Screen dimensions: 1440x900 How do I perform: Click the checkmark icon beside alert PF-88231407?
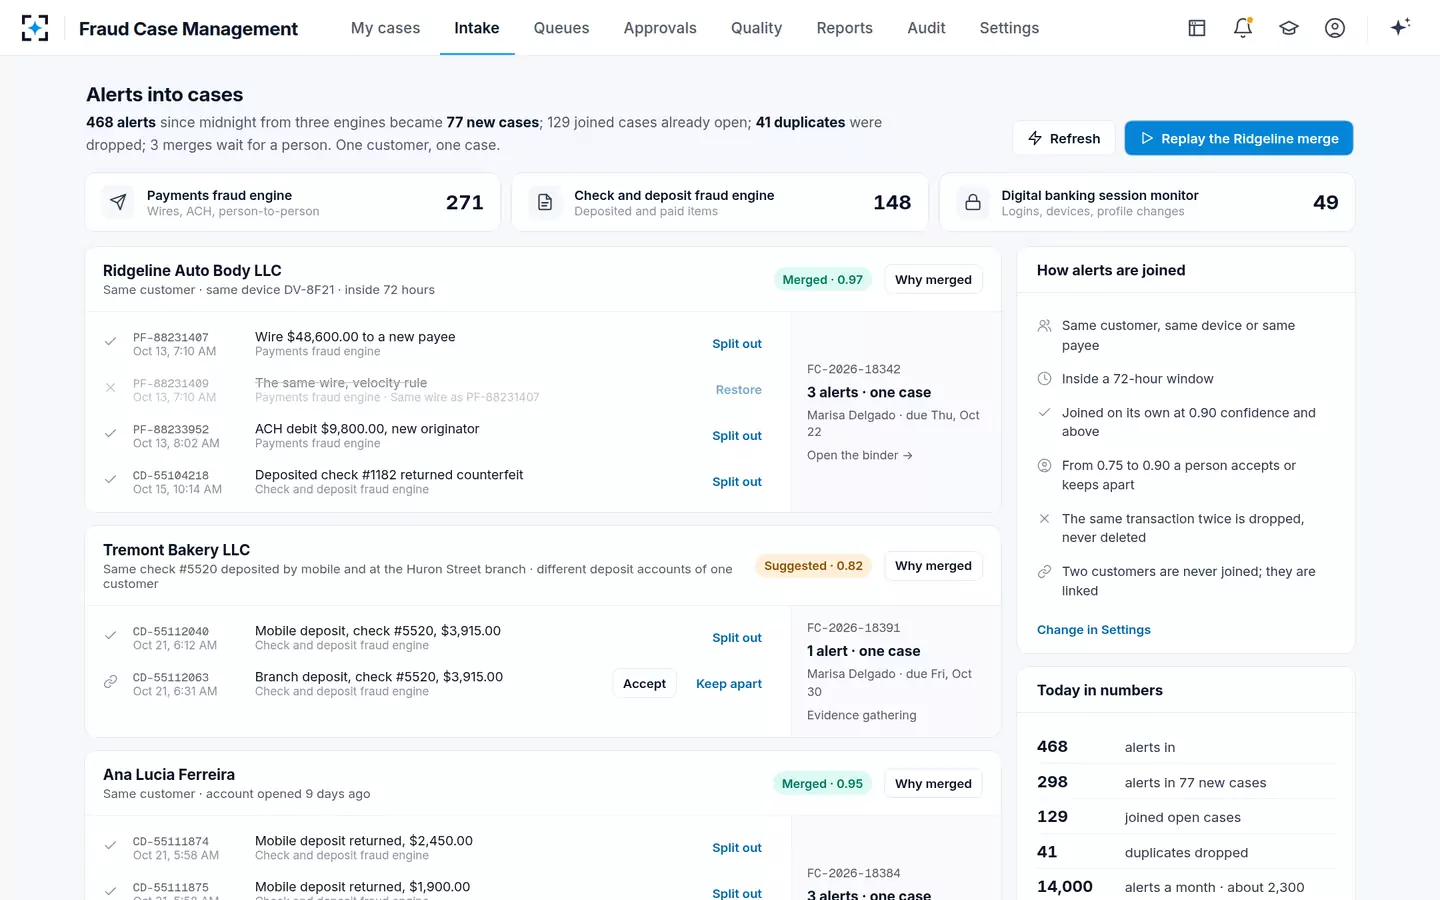coord(111,343)
